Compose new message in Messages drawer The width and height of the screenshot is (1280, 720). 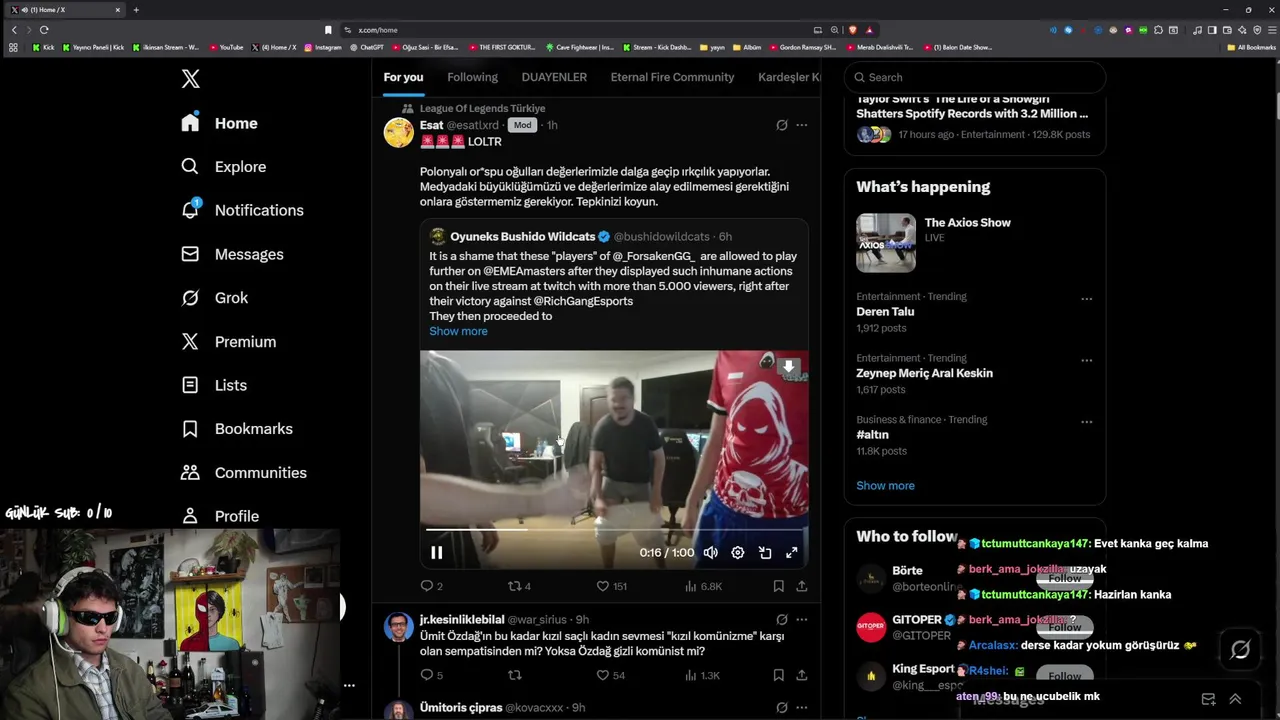(1208, 699)
